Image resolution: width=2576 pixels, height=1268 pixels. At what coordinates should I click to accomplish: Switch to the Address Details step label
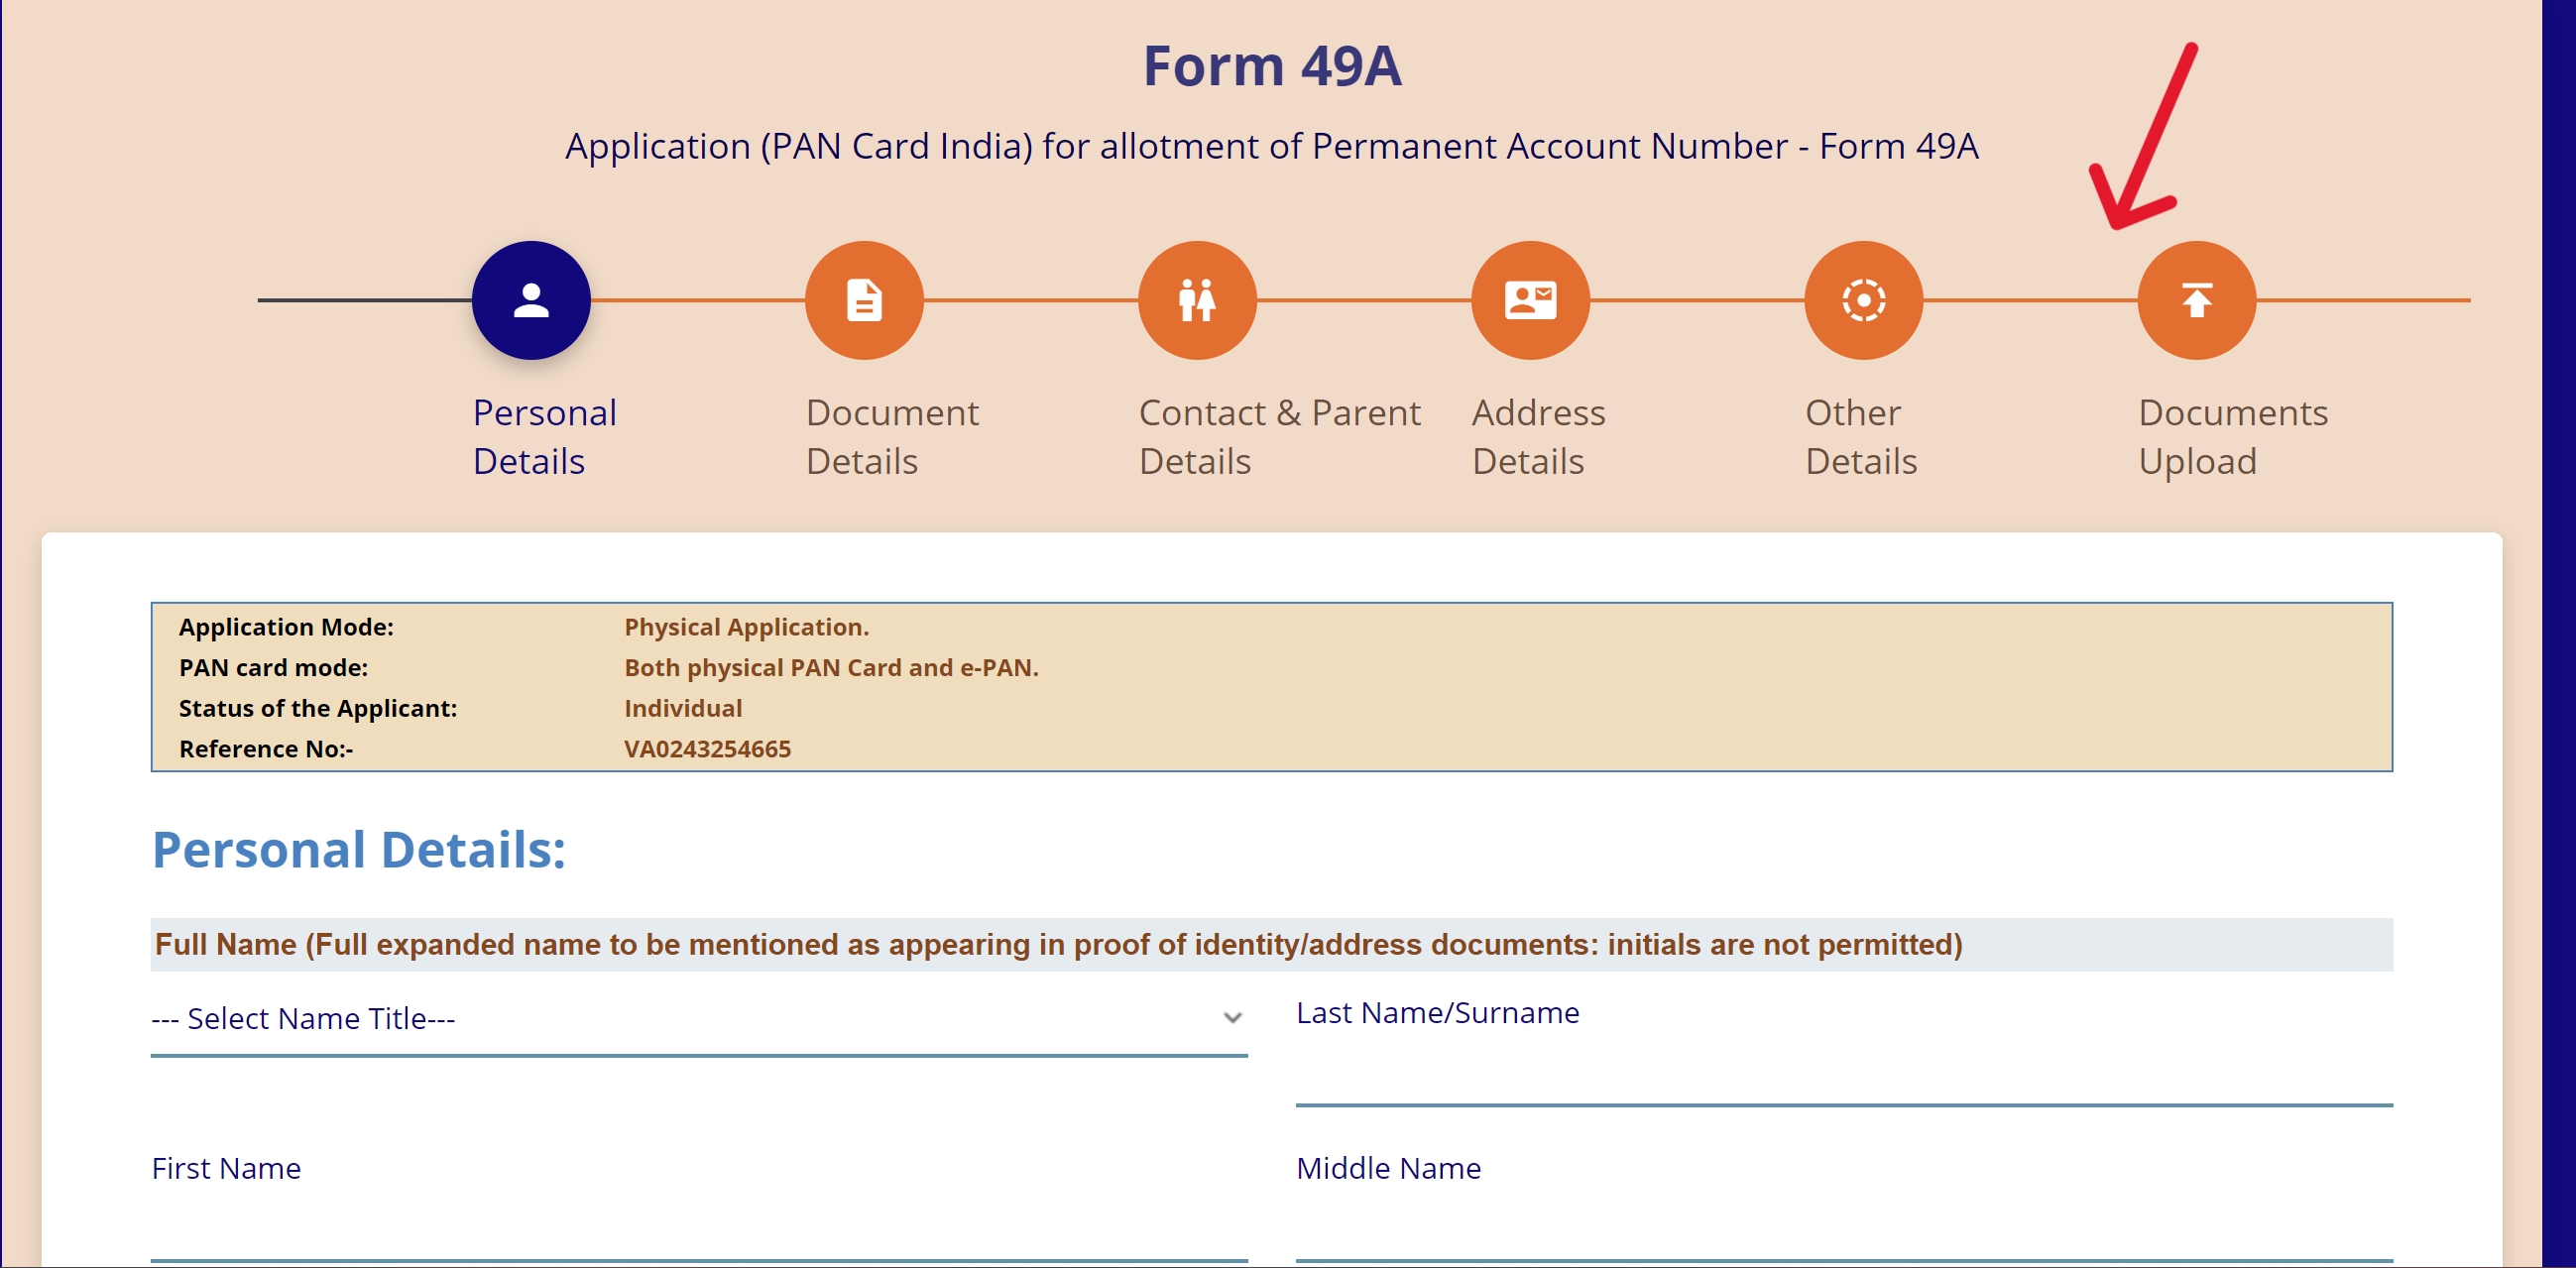point(1538,436)
